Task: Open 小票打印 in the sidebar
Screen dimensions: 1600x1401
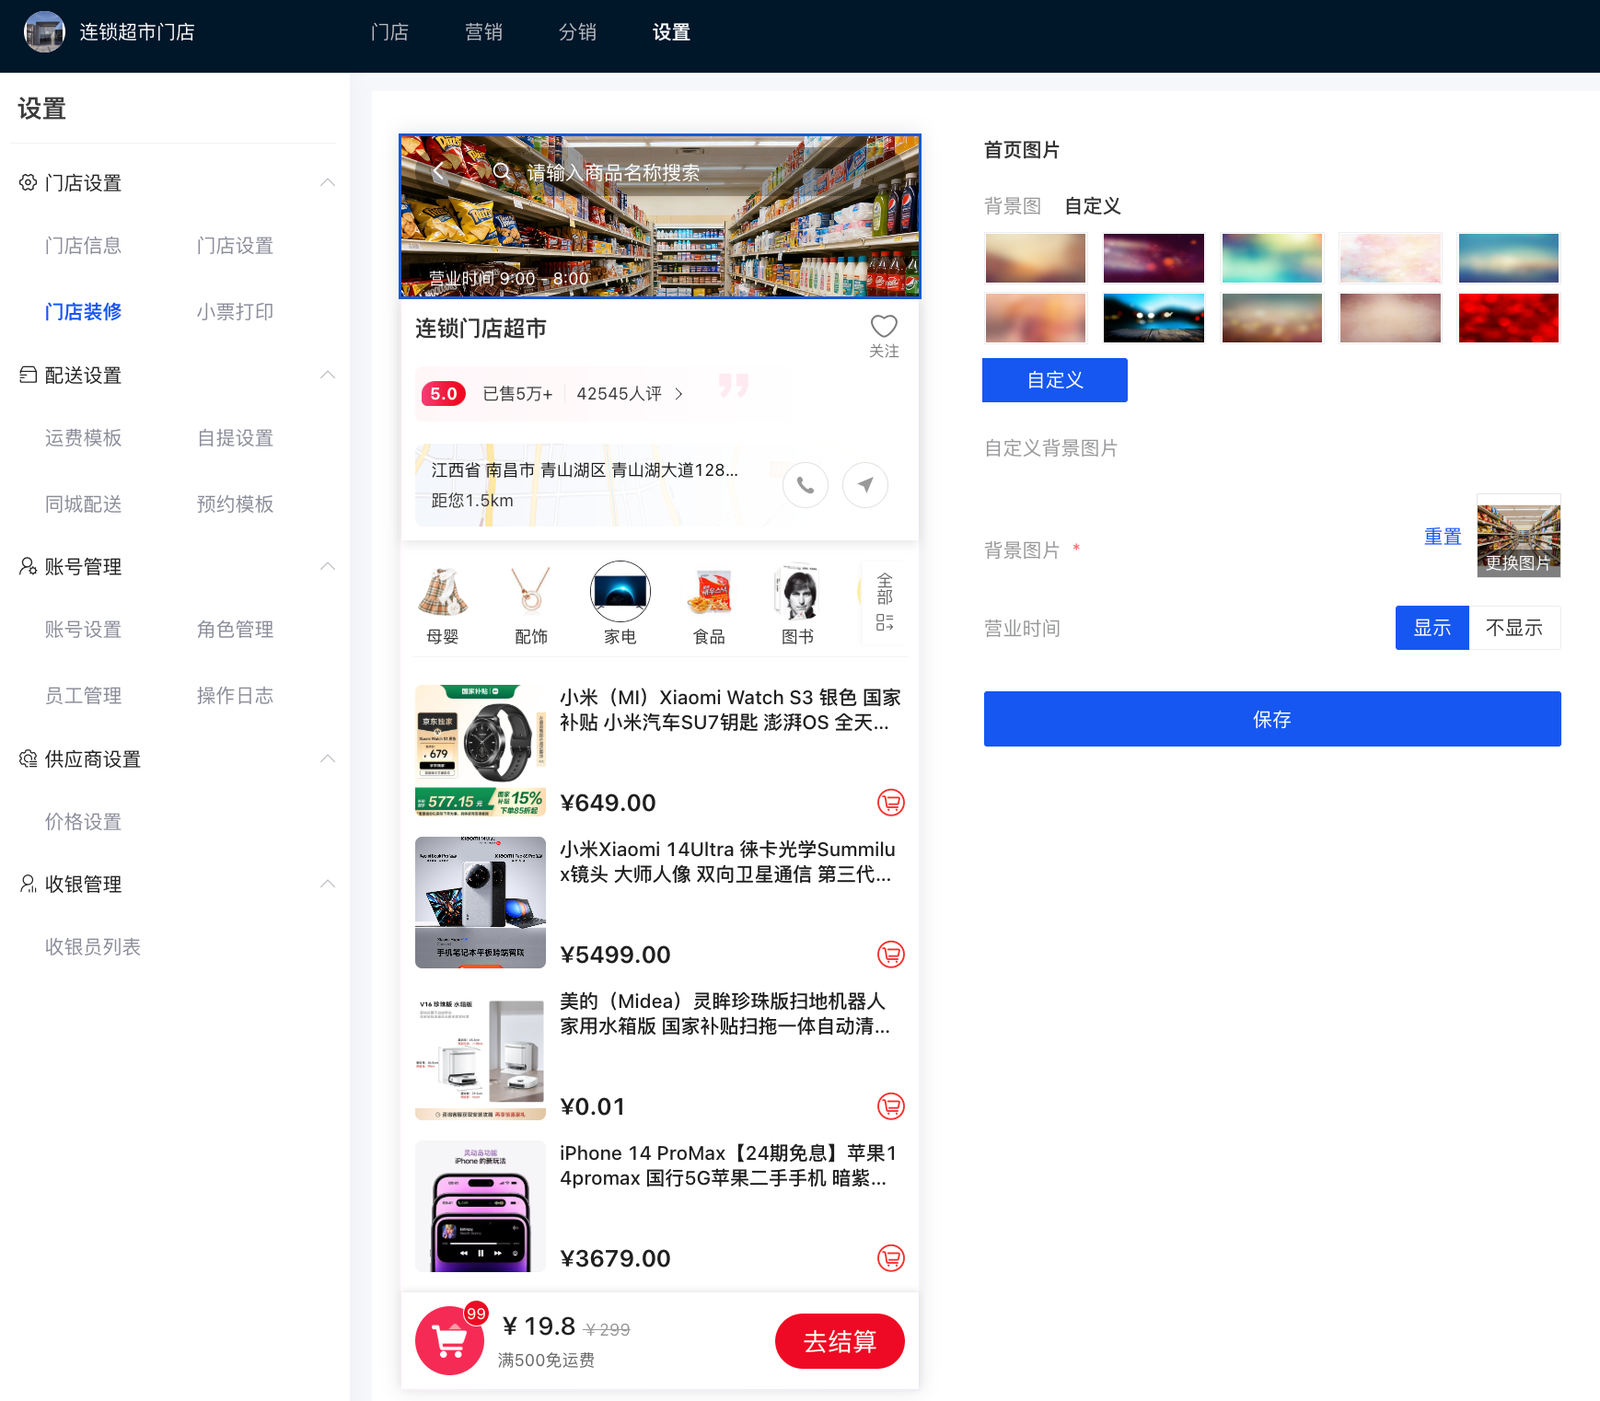Action: [235, 312]
